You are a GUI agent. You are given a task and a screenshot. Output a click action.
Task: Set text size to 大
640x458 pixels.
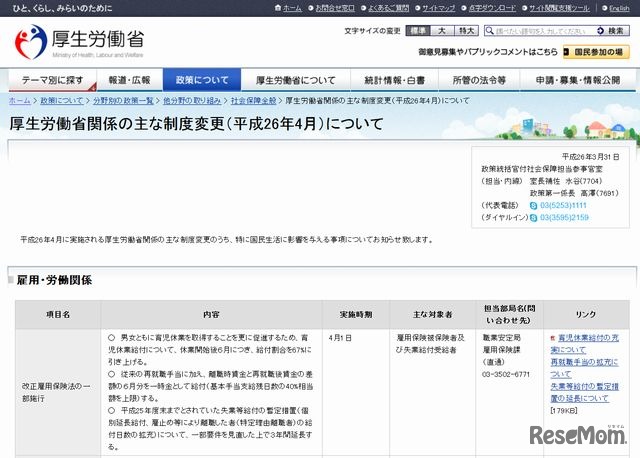tap(442, 31)
